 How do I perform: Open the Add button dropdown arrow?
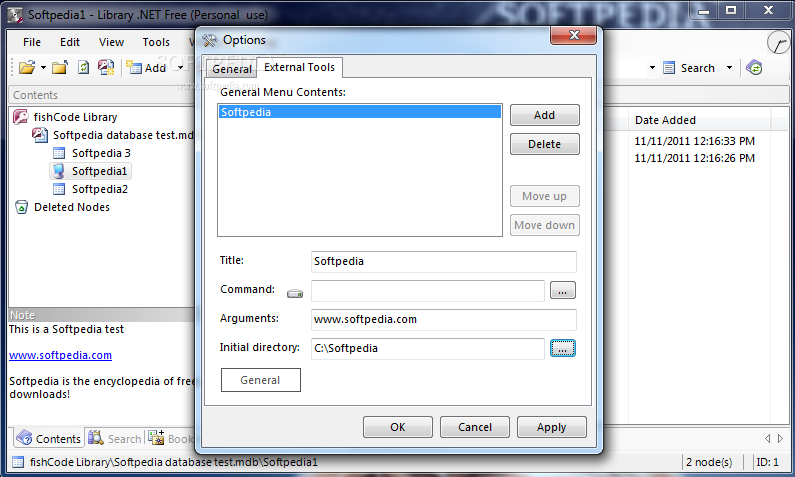pyautogui.click(x=180, y=67)
